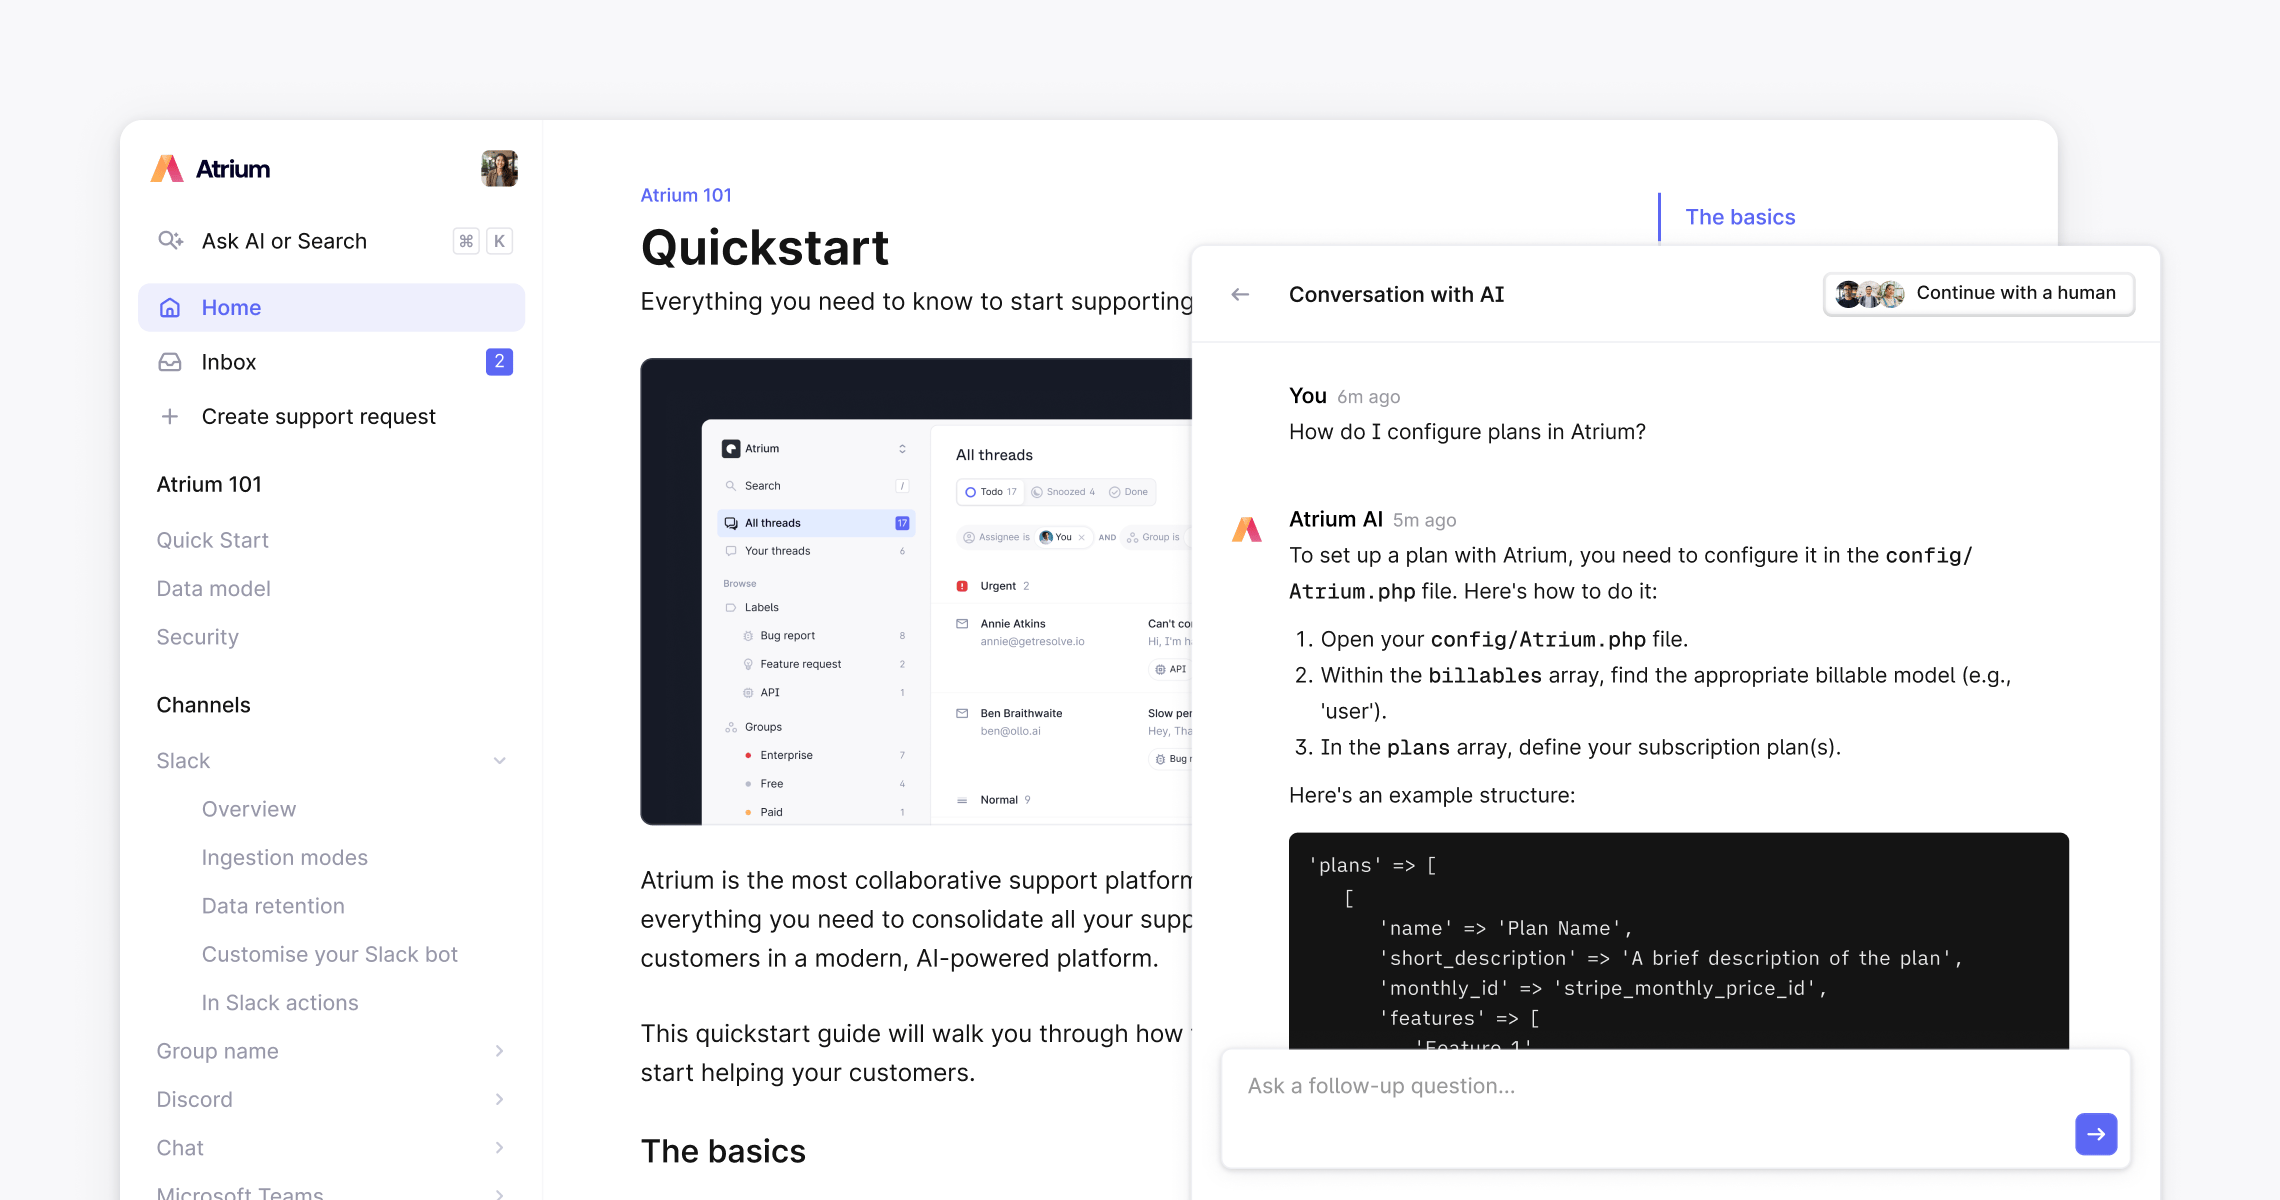This screenshot has width=2280, height=1200.
Task: Click the Conversation with AI title
Action: point(1396,294)
